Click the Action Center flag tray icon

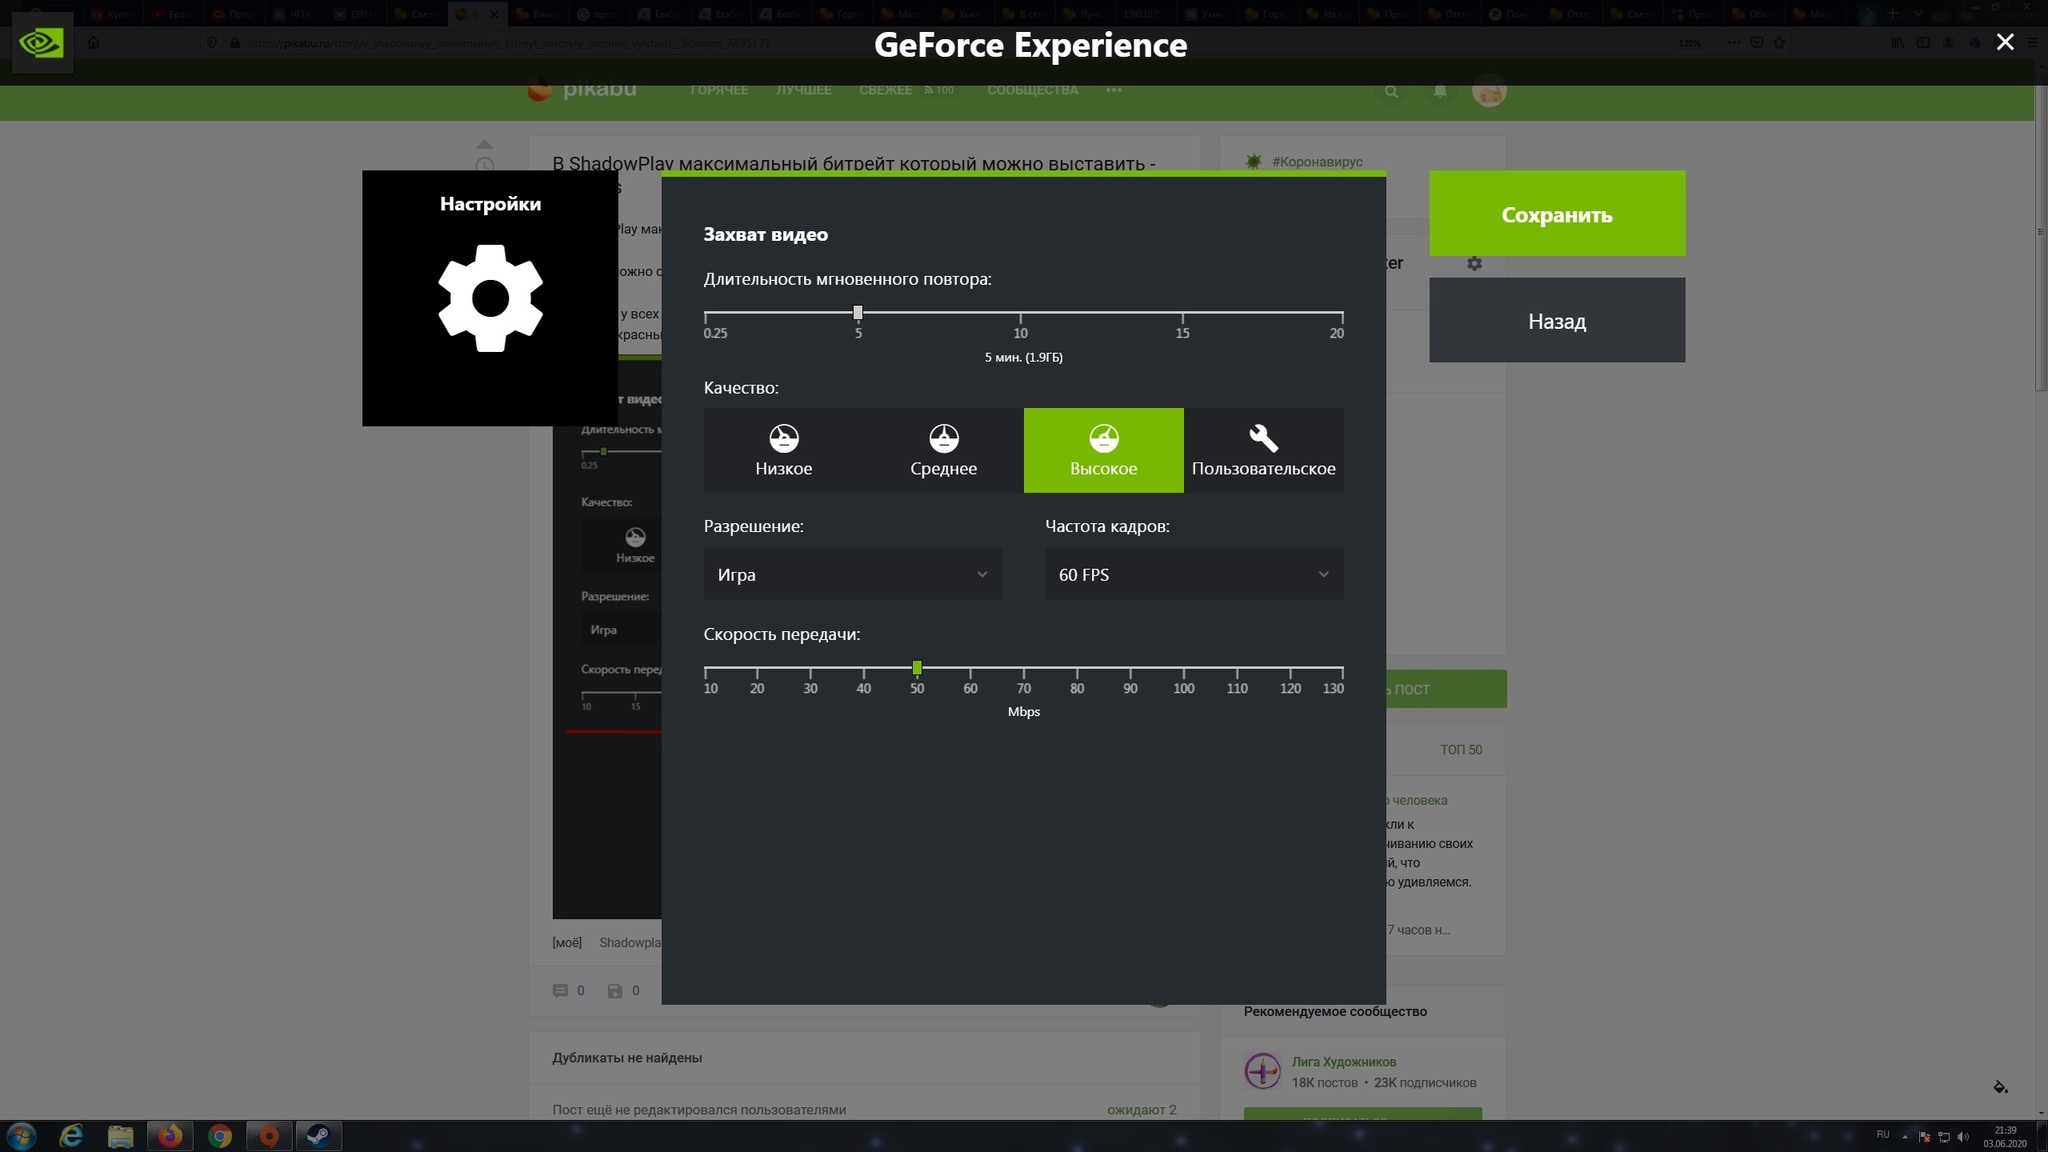click(1925, 1137)
